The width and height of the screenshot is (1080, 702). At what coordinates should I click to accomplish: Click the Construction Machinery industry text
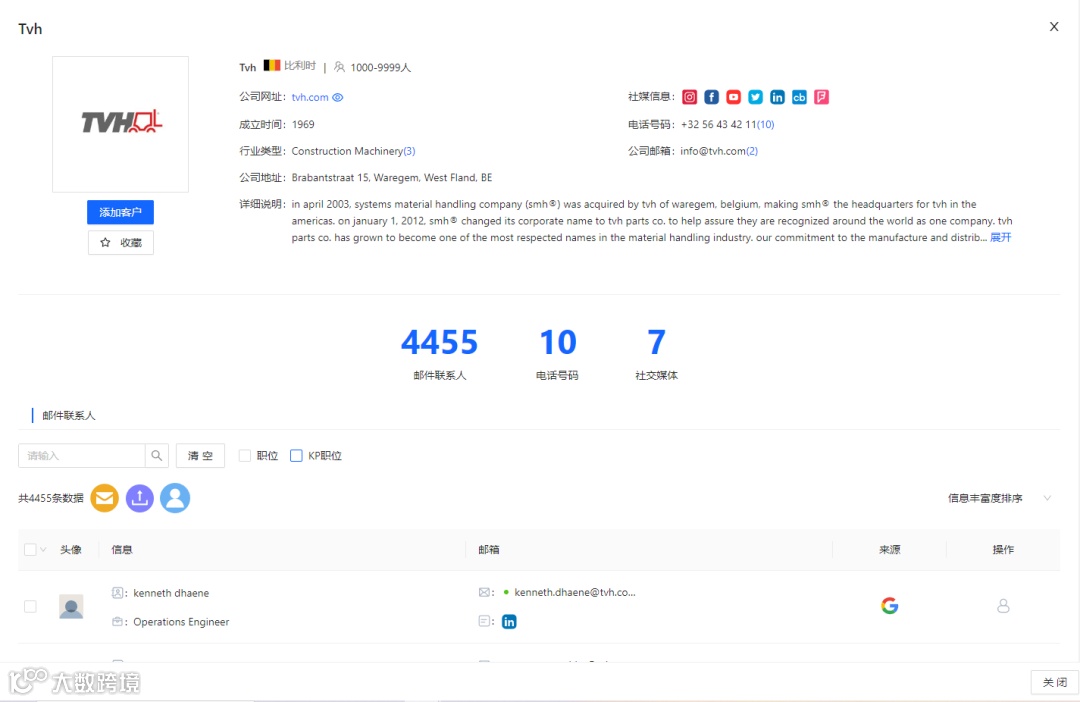(x=347, y=151)
